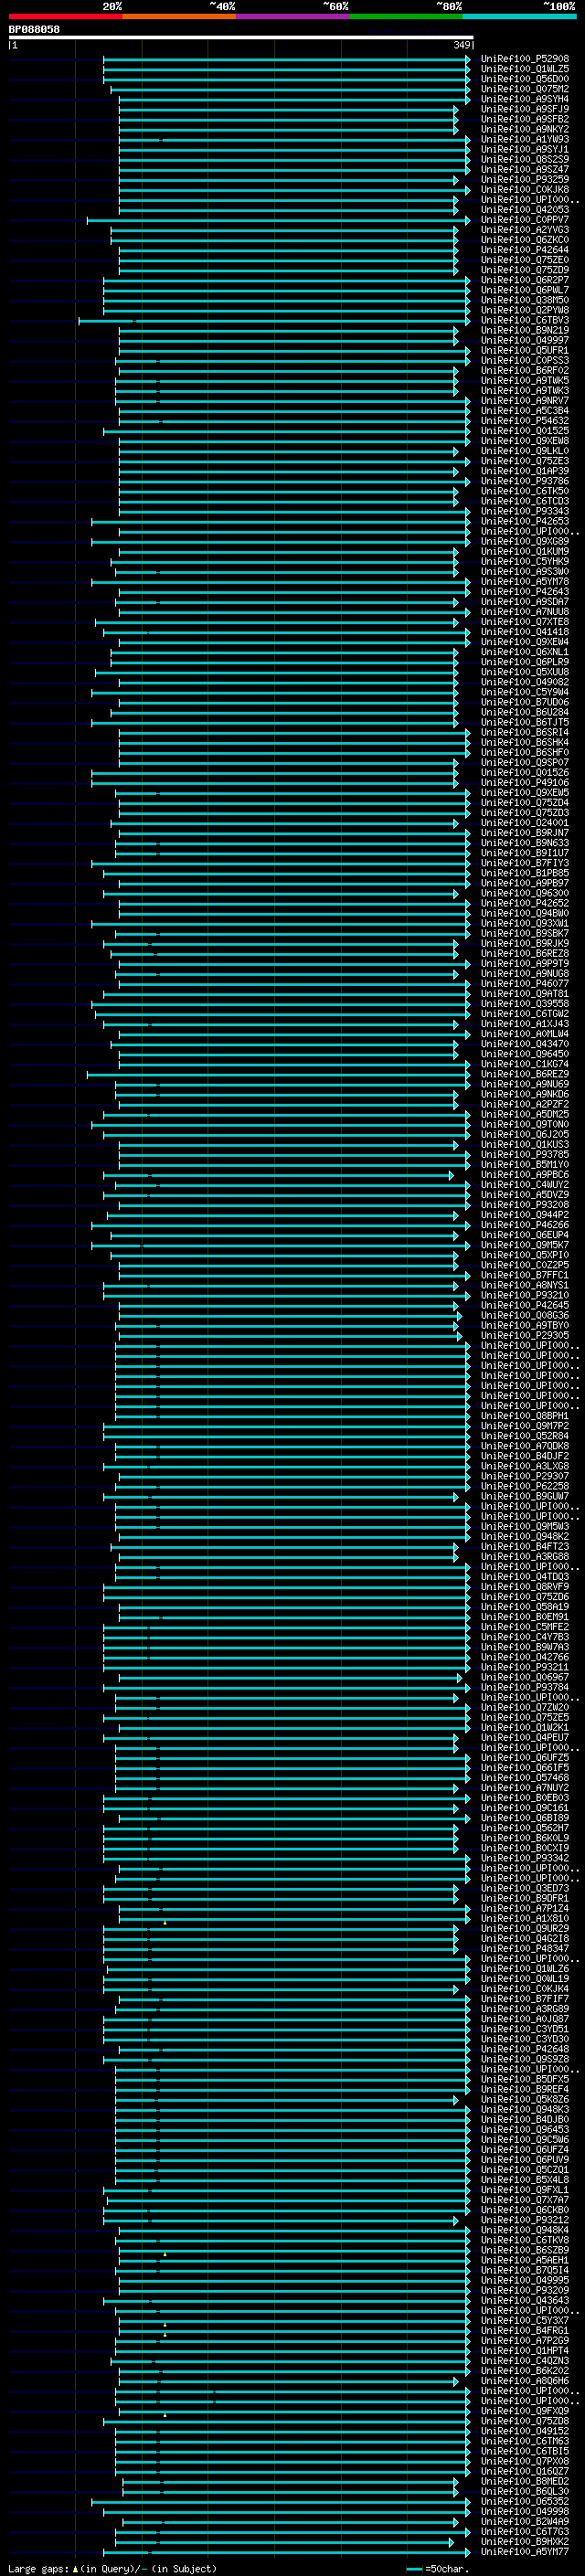Select hit label UniRef100_P29305
This screenshot has height=2576, width=585.
(525, 1336)
